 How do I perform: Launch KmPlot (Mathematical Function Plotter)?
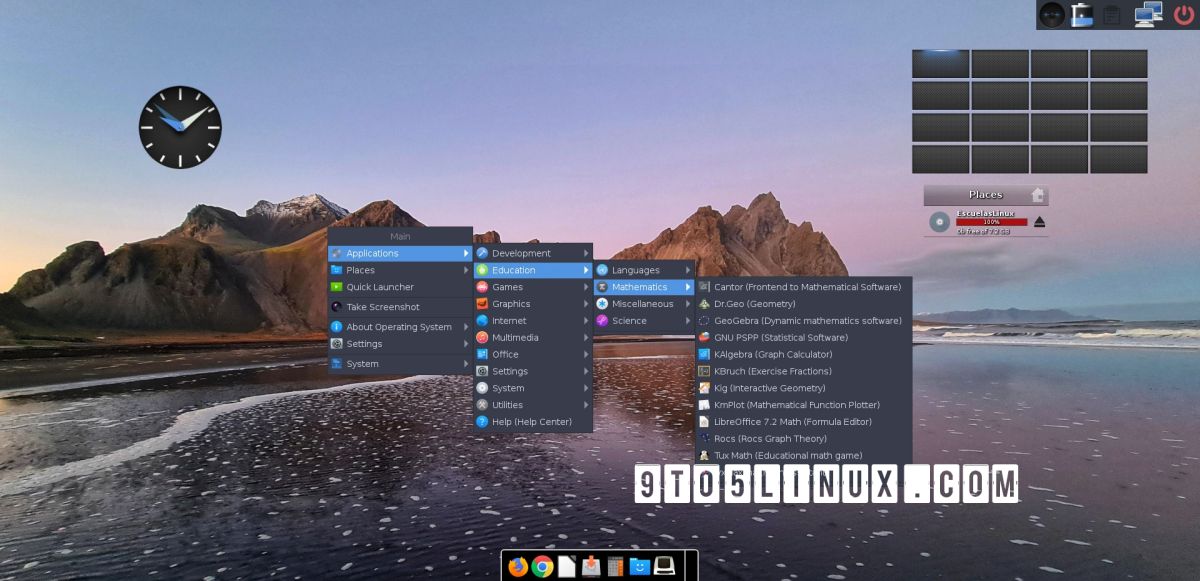pos(804,405)
